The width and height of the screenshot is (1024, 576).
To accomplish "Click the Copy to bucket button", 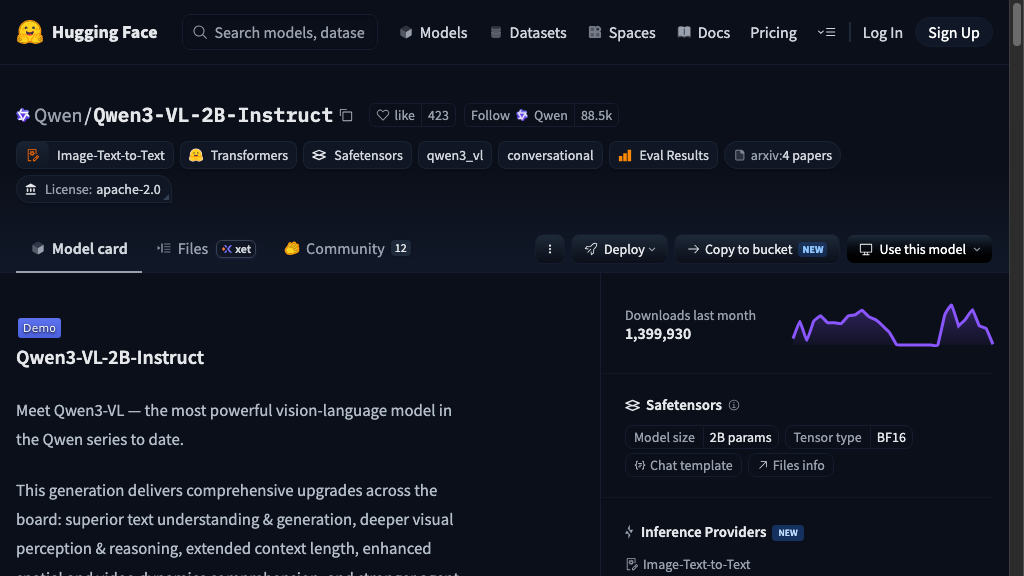I will pyautogui.click(x=756, y=249).
